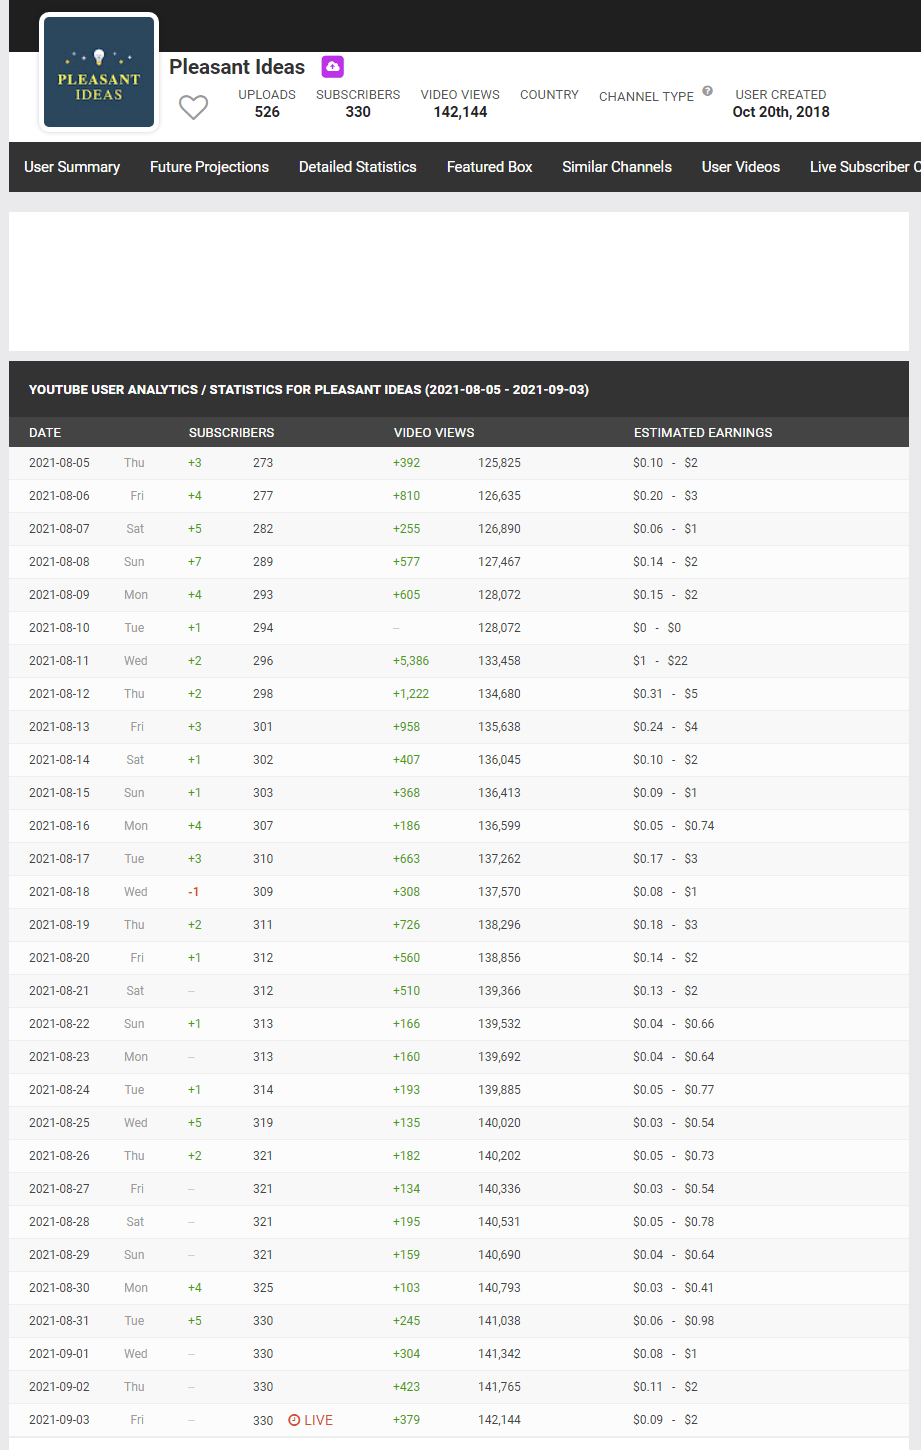Click the date 2021-08-25
This screenshot has height=1450, width=921.
pos(59,1123)
